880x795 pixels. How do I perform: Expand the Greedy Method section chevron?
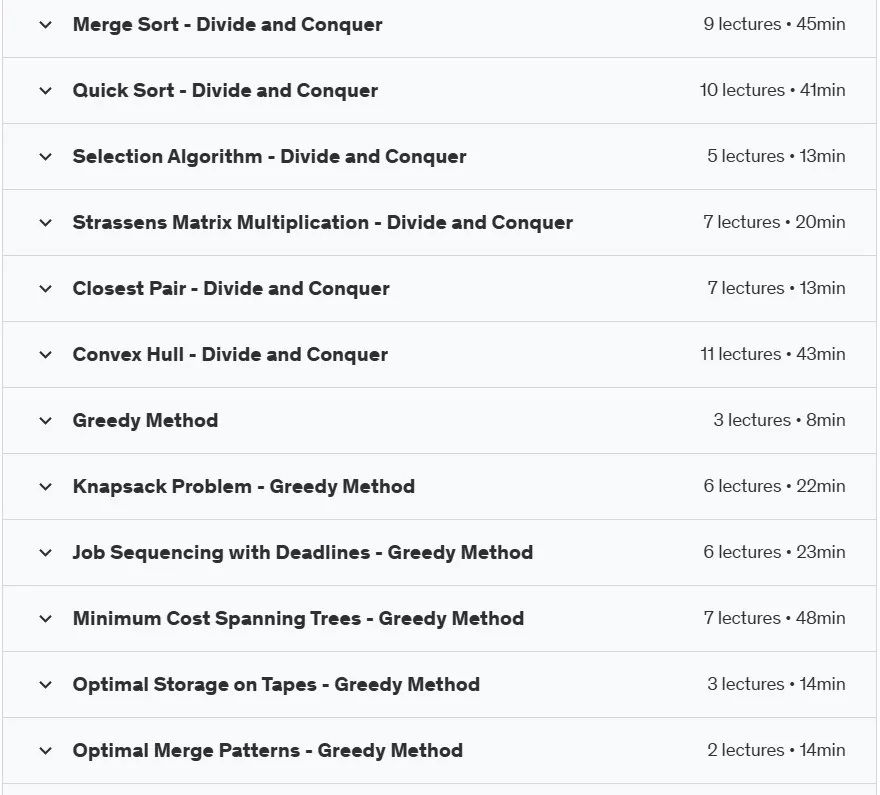(x=45, y=421)
